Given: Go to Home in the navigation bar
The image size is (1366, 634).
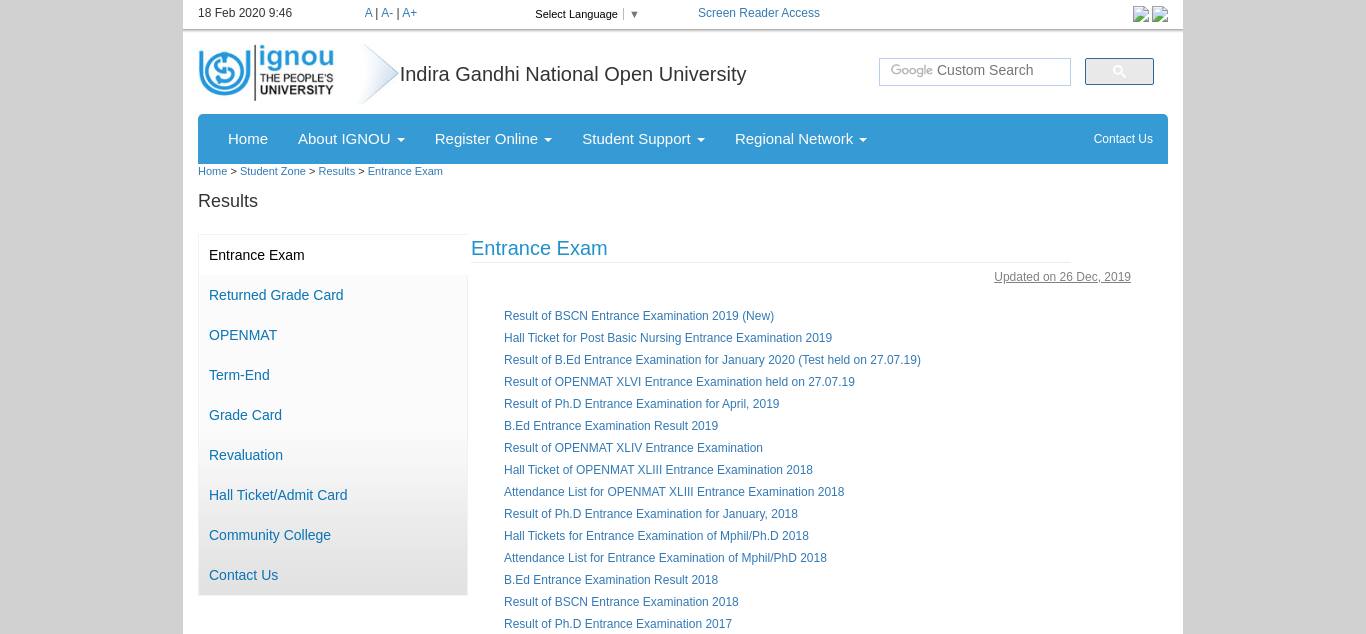Looking at the screenshot, I should coord(248,139).
